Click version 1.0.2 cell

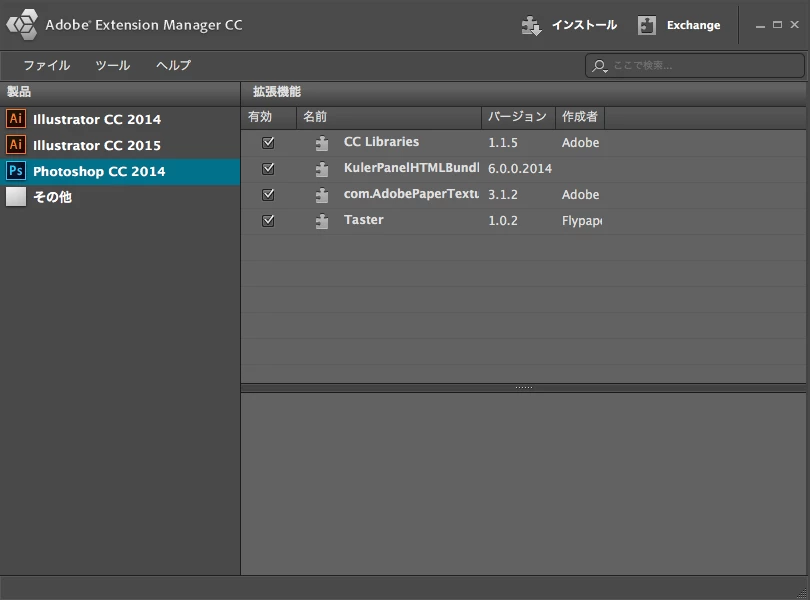point(503,221)
